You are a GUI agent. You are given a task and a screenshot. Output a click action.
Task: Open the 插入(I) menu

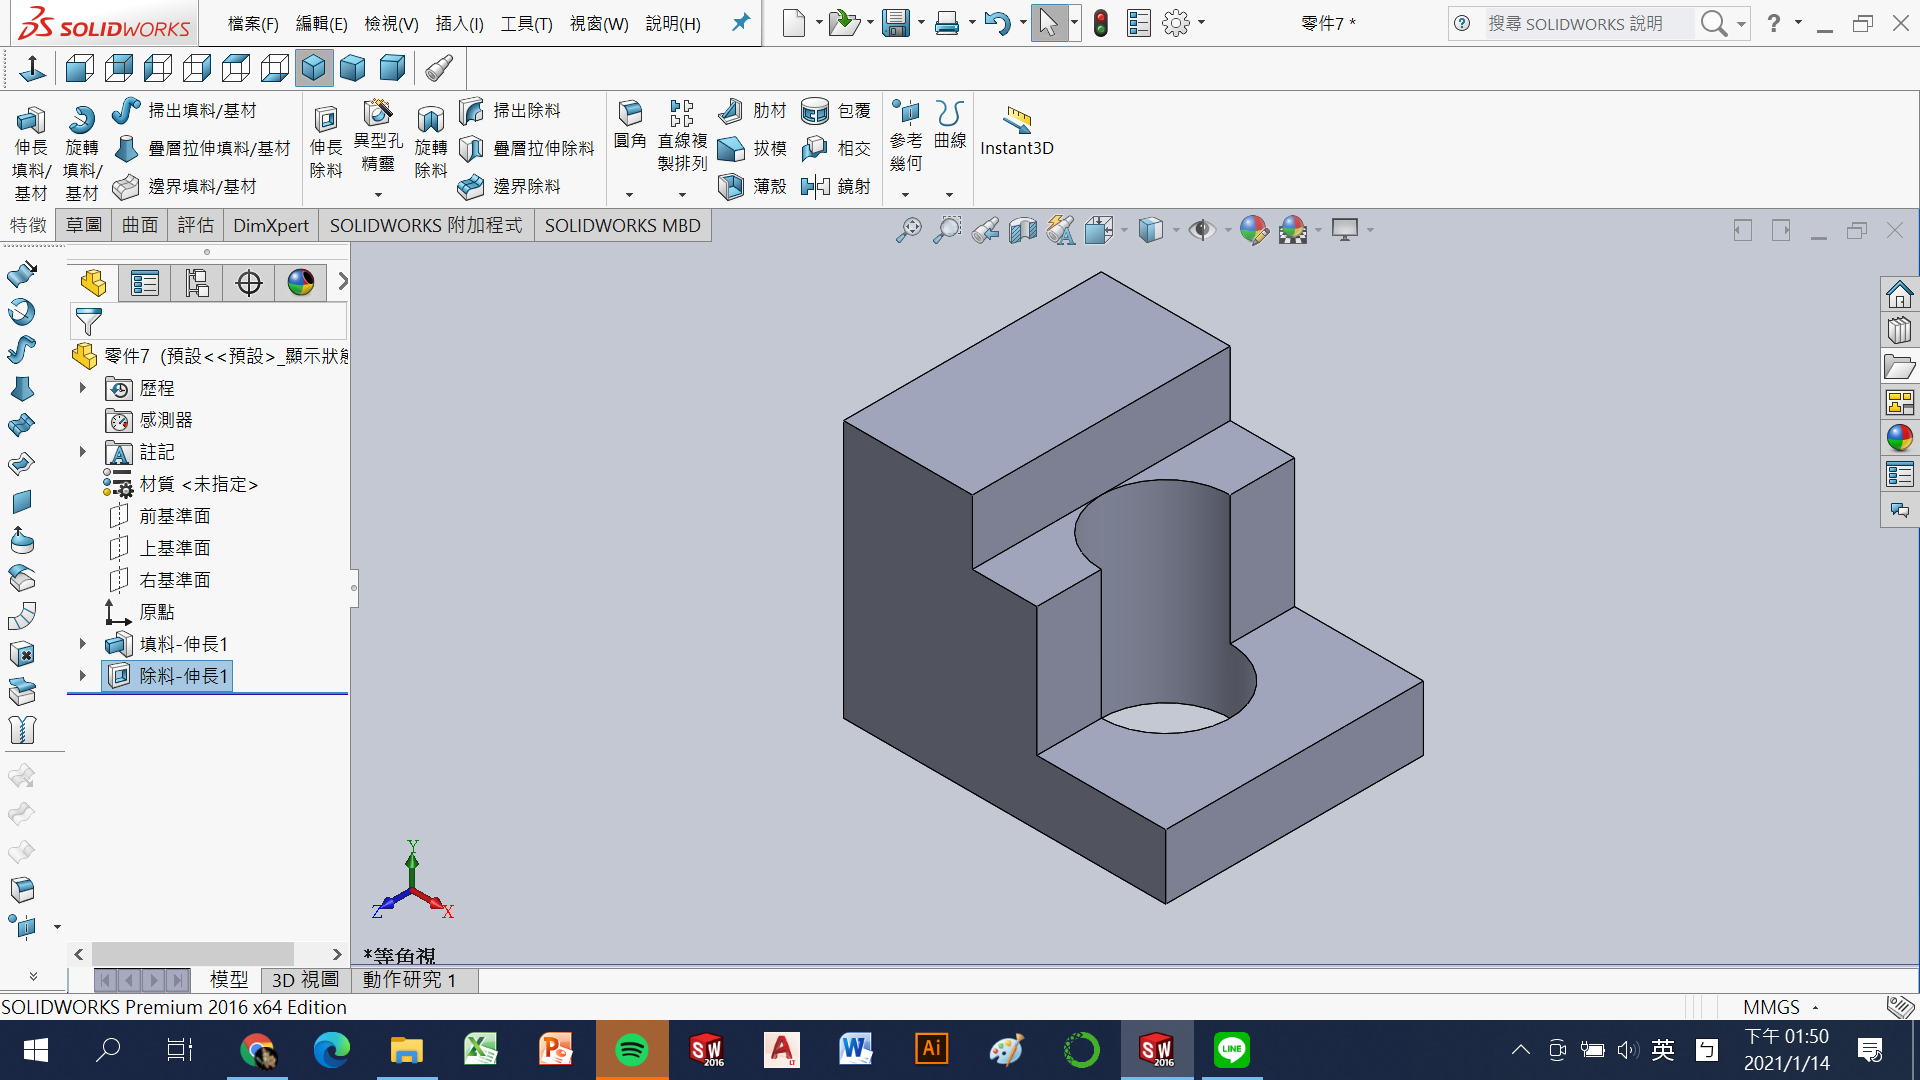(x=459, y=23)
